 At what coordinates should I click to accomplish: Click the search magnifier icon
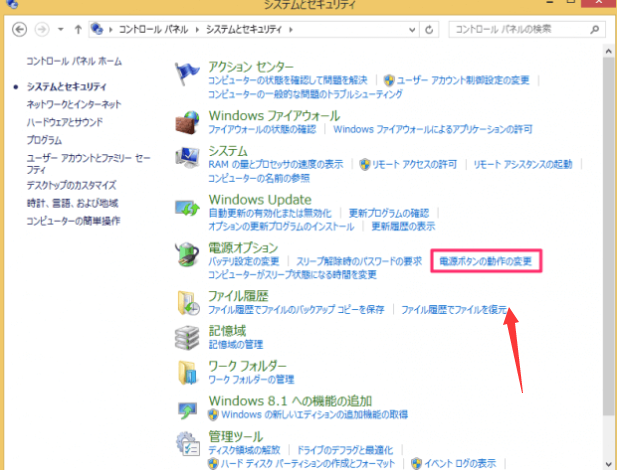tap(595, 30)
